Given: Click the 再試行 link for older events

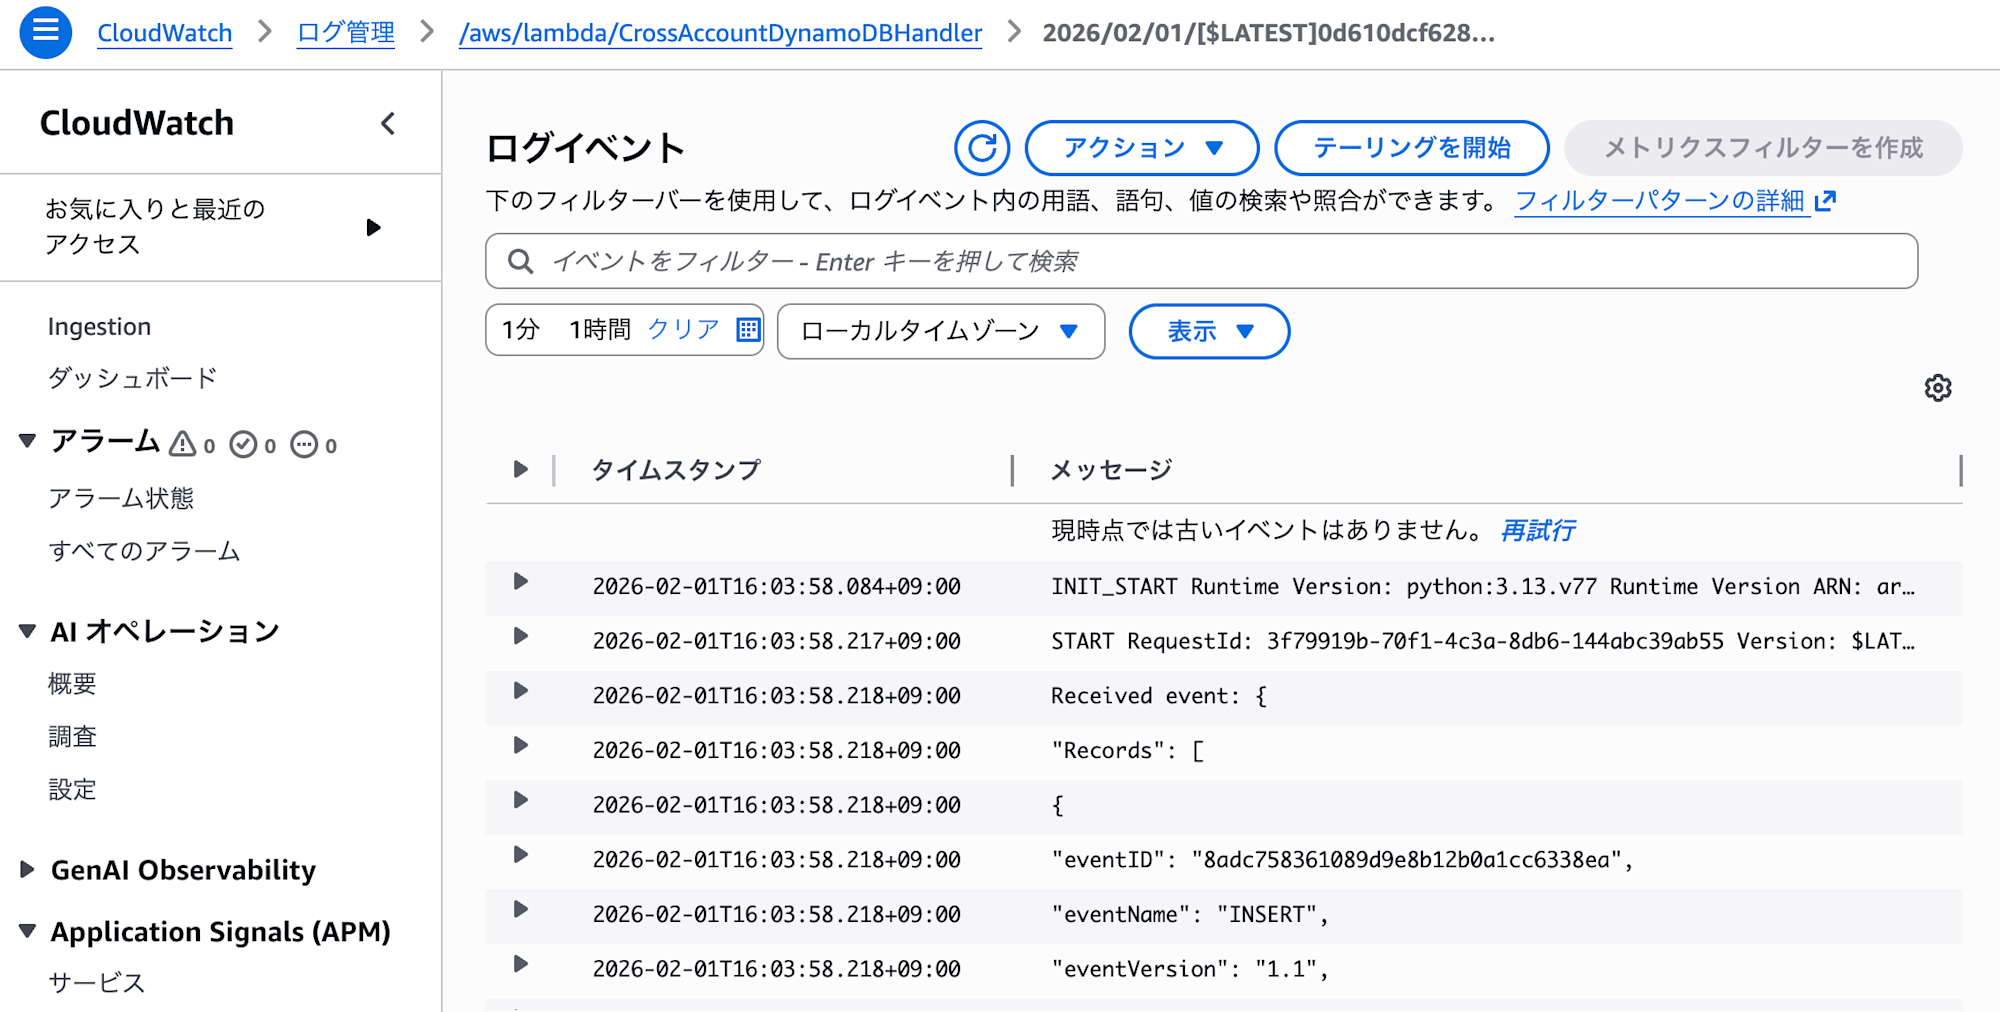Looking at the screenshot, I should click(x=1535, y=530).
